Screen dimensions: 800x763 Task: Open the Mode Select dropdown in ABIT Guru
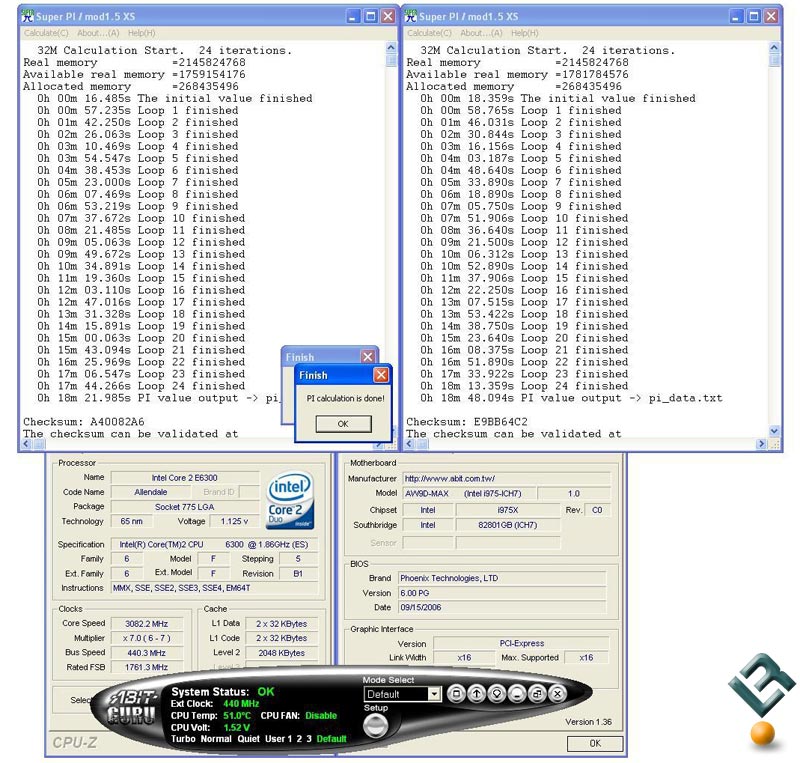434,694
